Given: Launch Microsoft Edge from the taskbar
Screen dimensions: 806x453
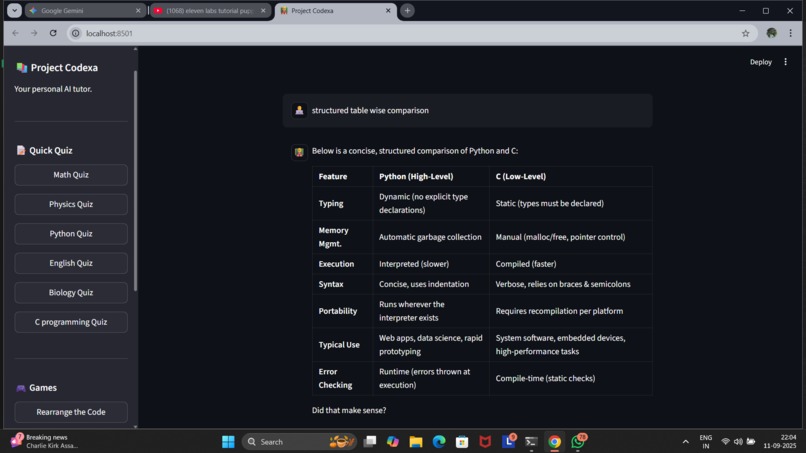Looking at the screenshot, I should [x=439, y=442].
